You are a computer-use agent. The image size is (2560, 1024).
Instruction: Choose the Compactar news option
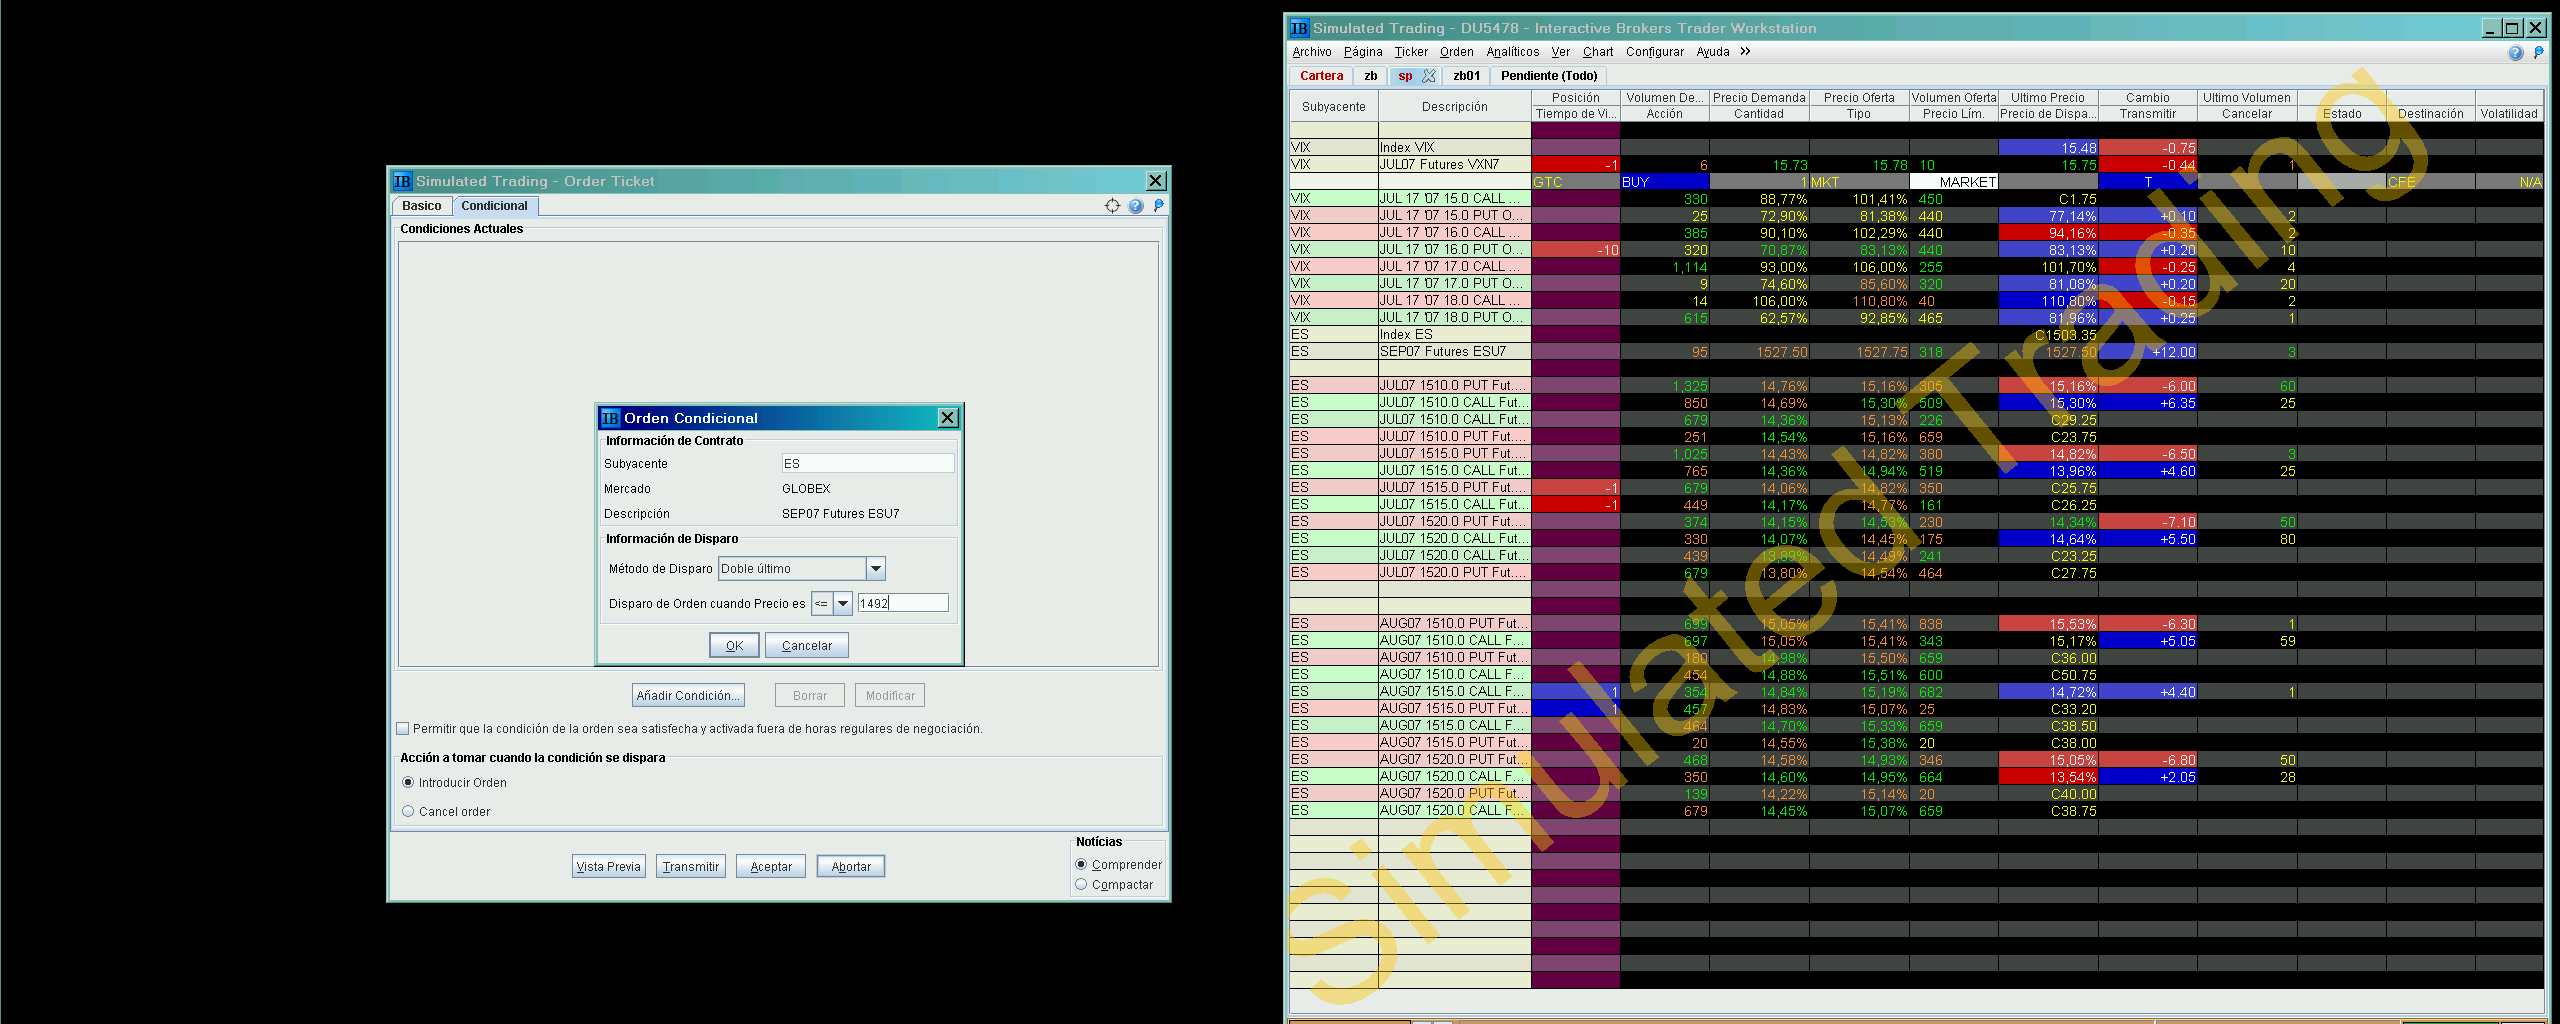[x=1081, y=885]
